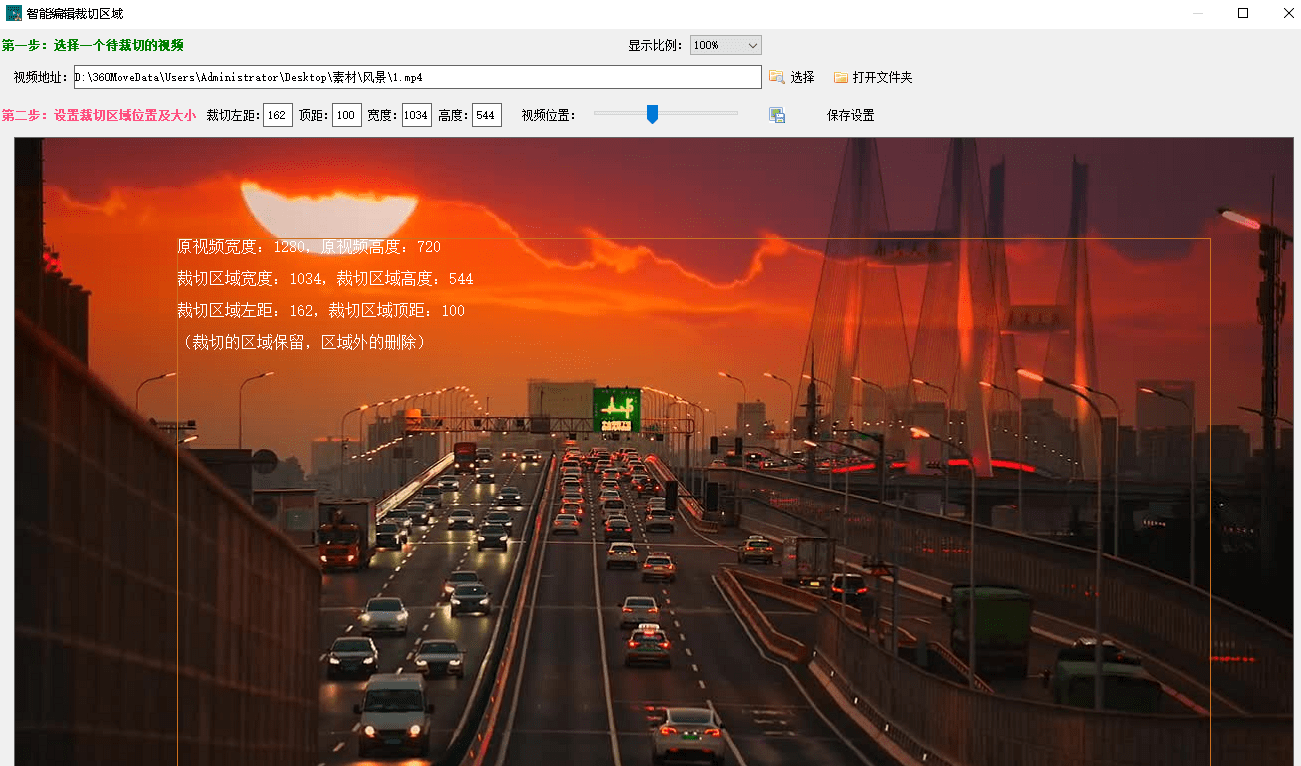Click the 视频位置 slider handle
1301x766 pixels.
(652, 114)
